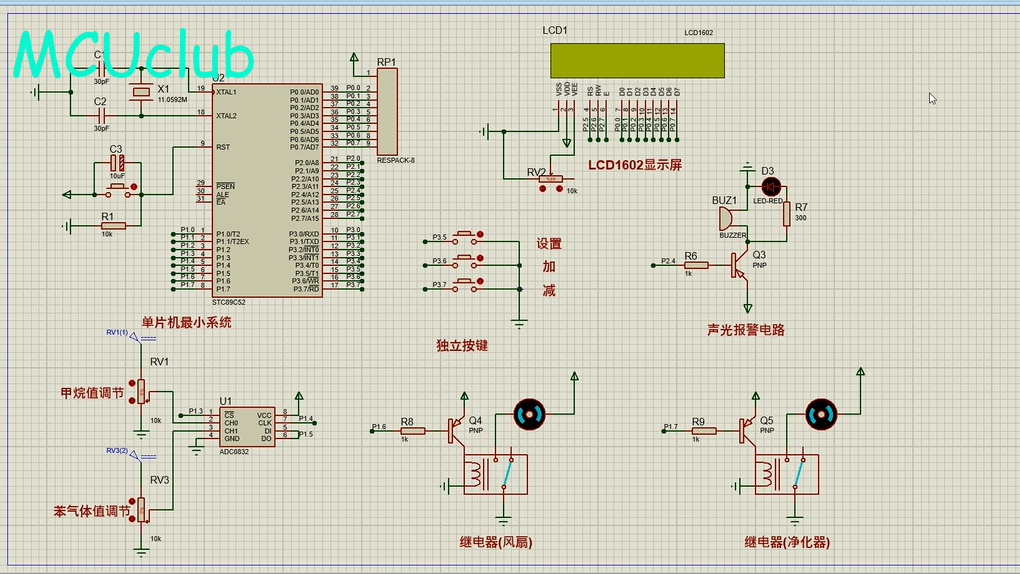Select the STC89C52 microcontroller chip U2
Screen dimensions: 1020x574
click(266, 190)
